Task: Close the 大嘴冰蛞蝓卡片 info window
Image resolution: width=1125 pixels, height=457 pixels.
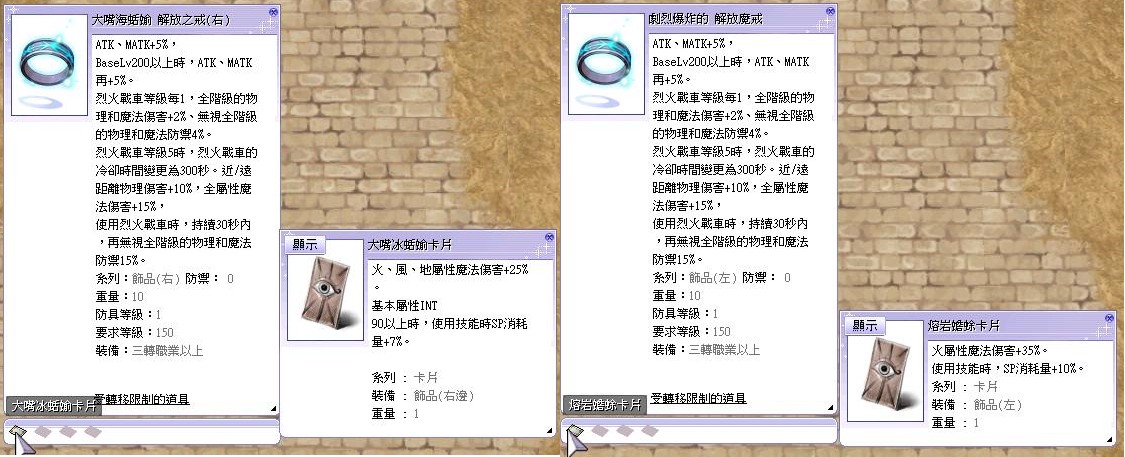Action: click(x=549, y=237)
